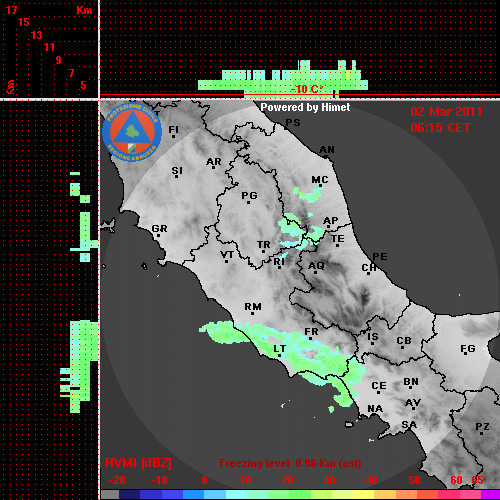Click the SI city label on map
The image size is (500, 500).
[177, 171]
